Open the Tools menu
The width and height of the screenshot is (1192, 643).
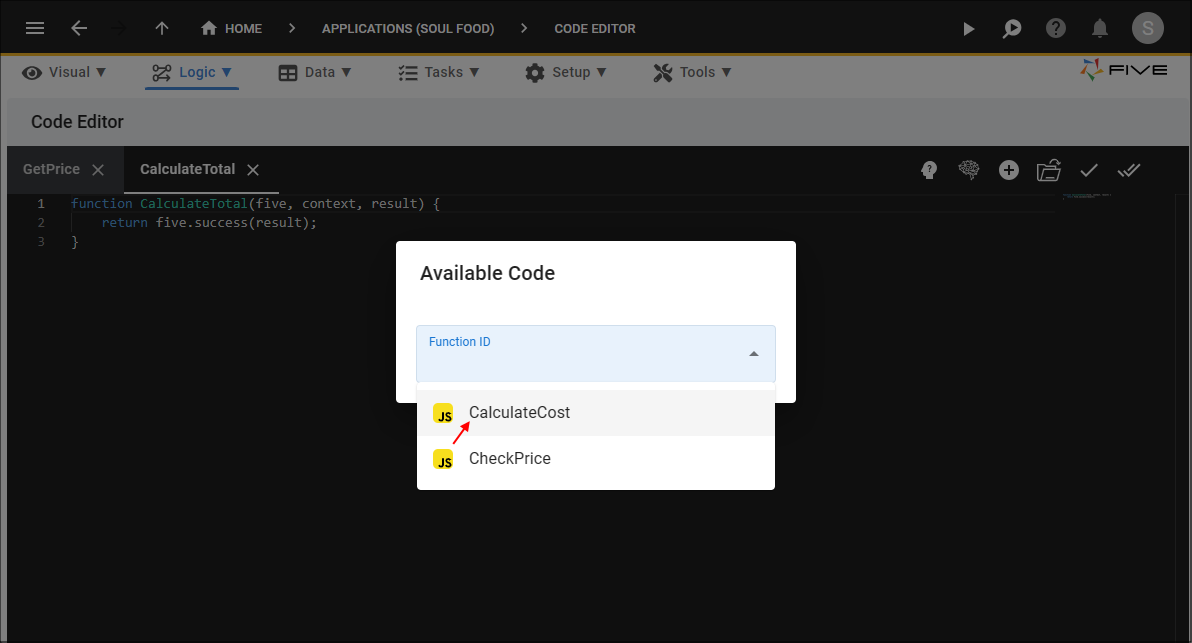click(692, 72)
